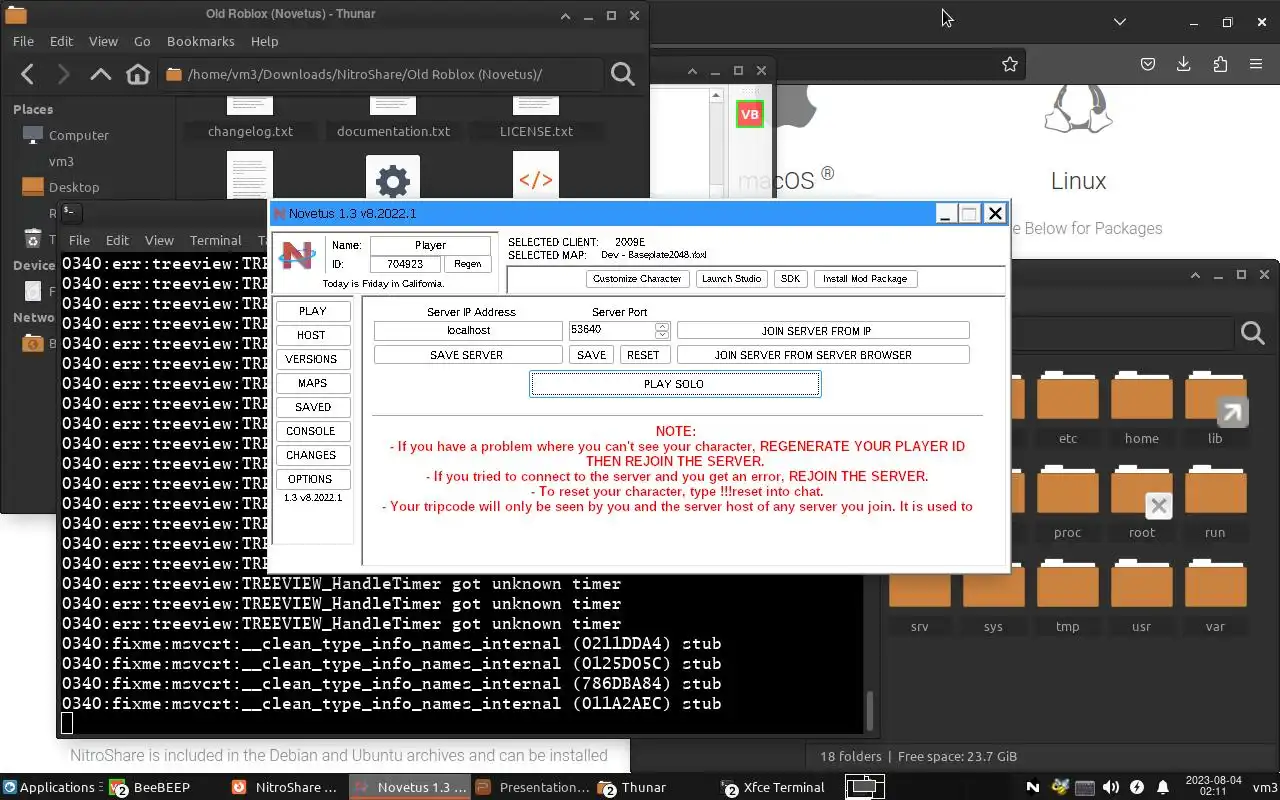
Task: List all Firefox tabs via chevron
Action: tap(1120, 22)
